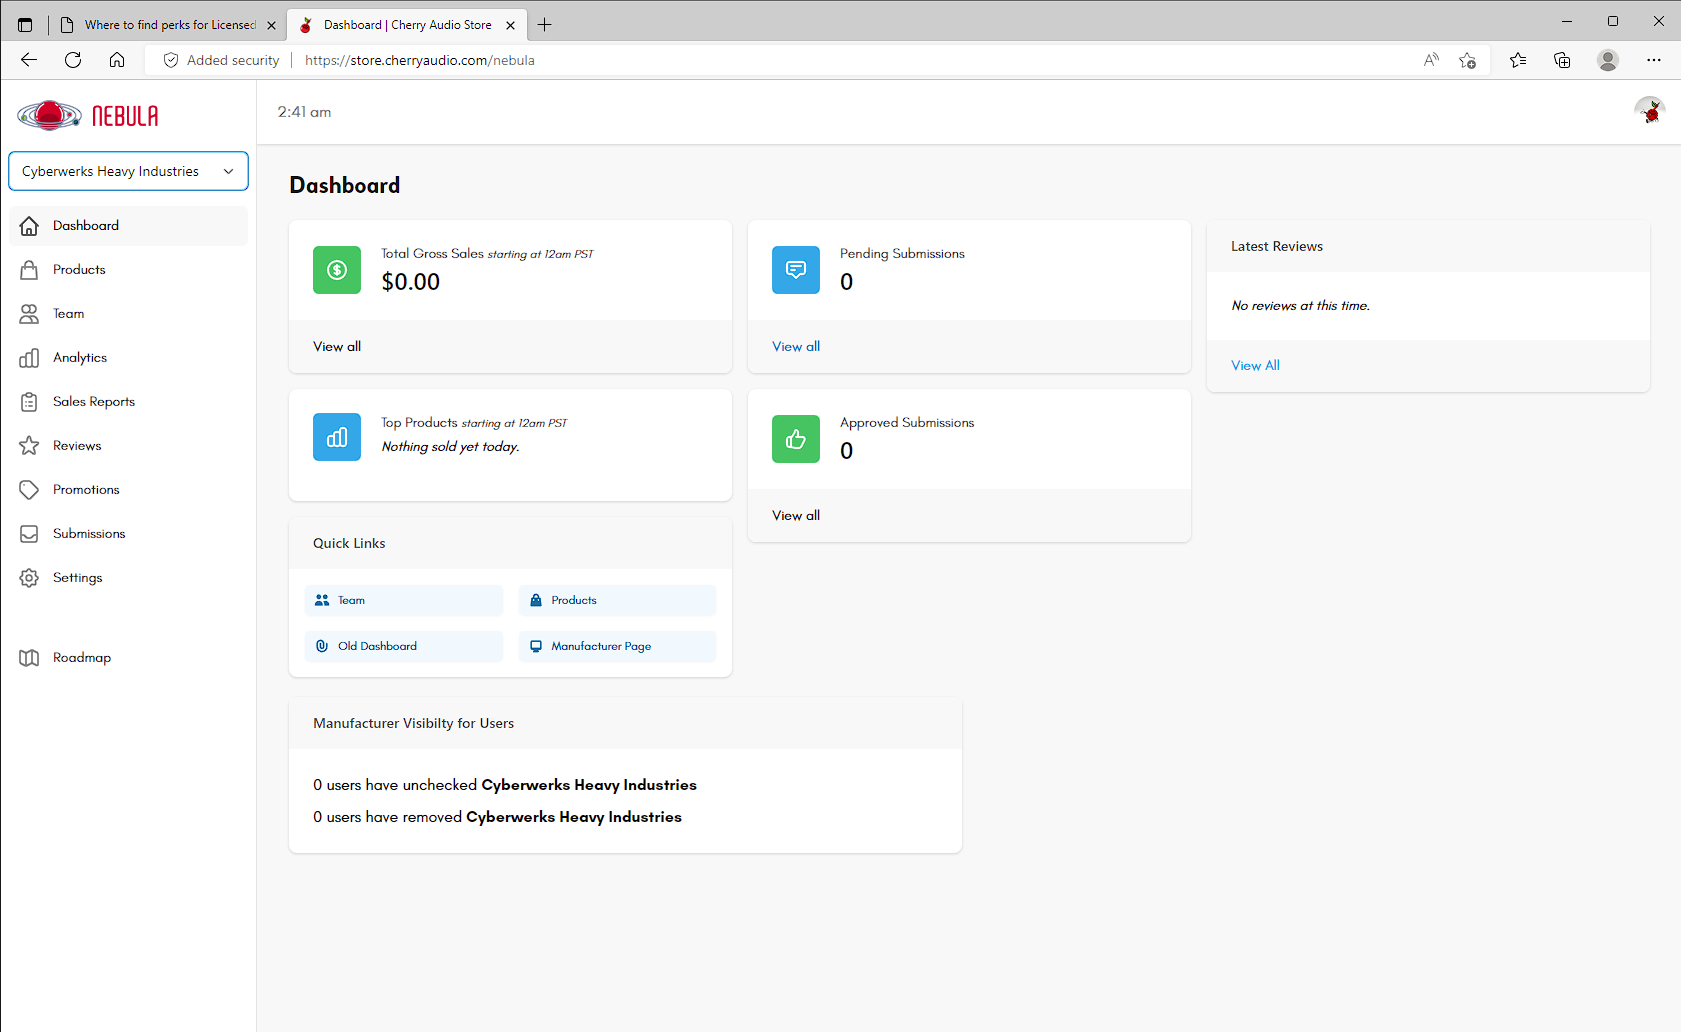Click the Added security shield indicator
This screenshot has height=1032, width=1681.
coord(221,60)
